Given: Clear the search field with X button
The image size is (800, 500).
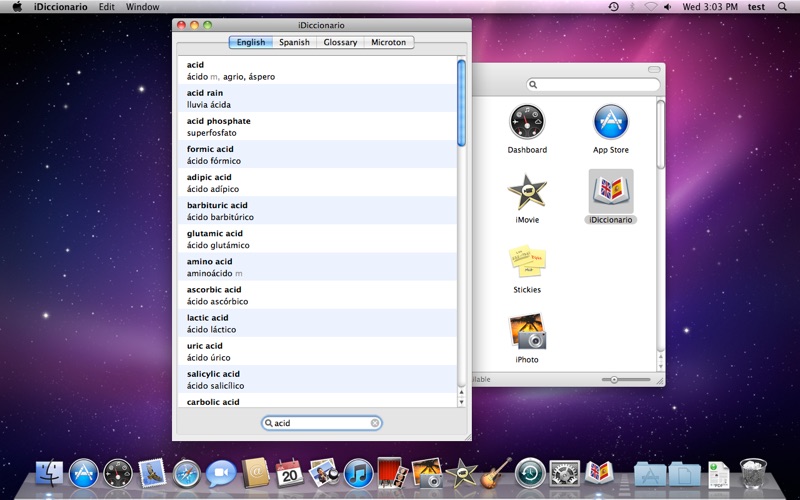Looking at the screenshot, I should pyautogui.click(x=374, y=423).
